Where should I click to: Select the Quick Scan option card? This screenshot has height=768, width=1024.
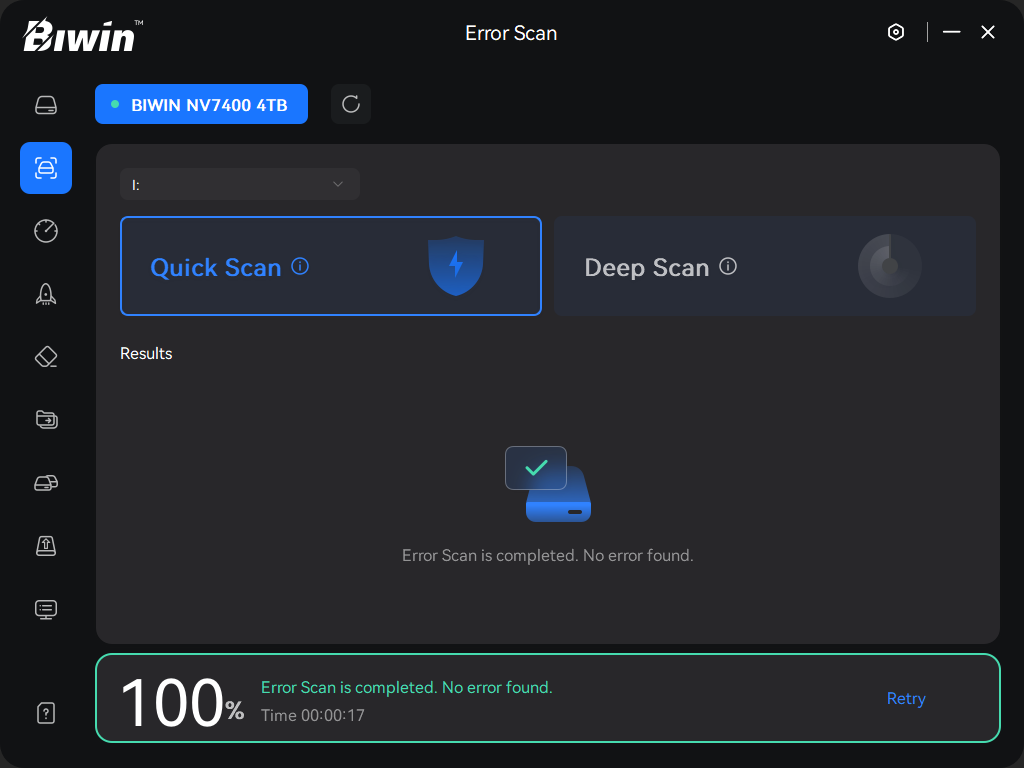point(330,266)
